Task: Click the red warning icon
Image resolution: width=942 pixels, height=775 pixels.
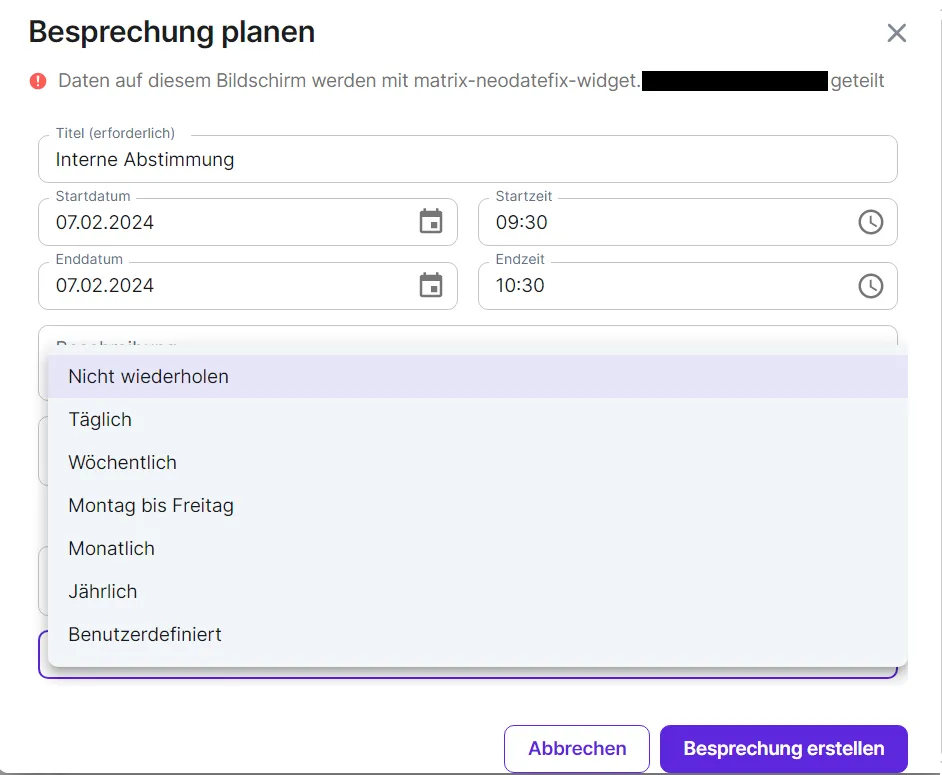Action: [x=38, y=81]
